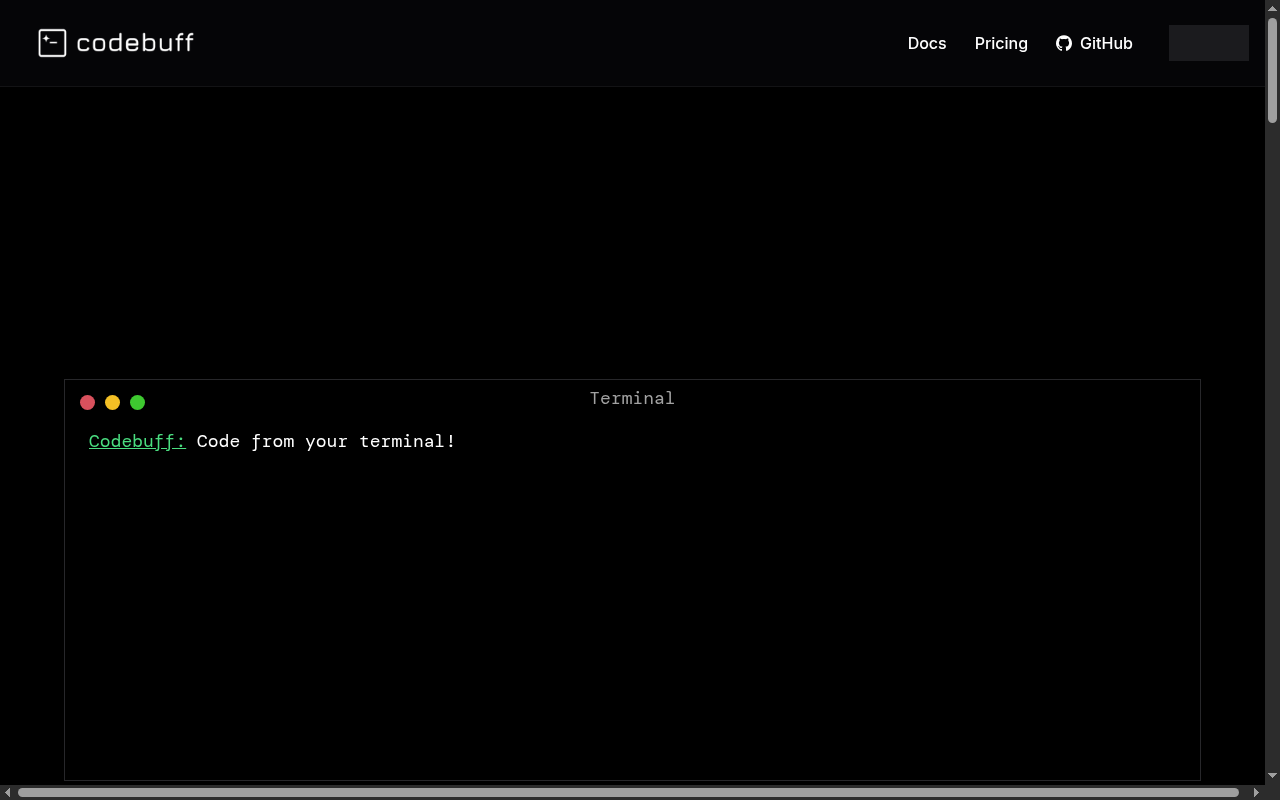
Task: Visit the GitHub repository link
Action: tap(1094, 43)
